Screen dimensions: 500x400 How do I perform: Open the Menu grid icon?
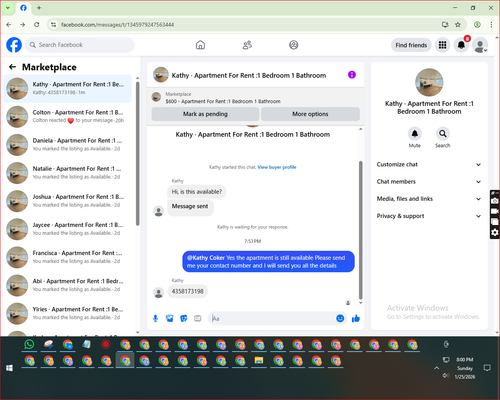point(442,45)
